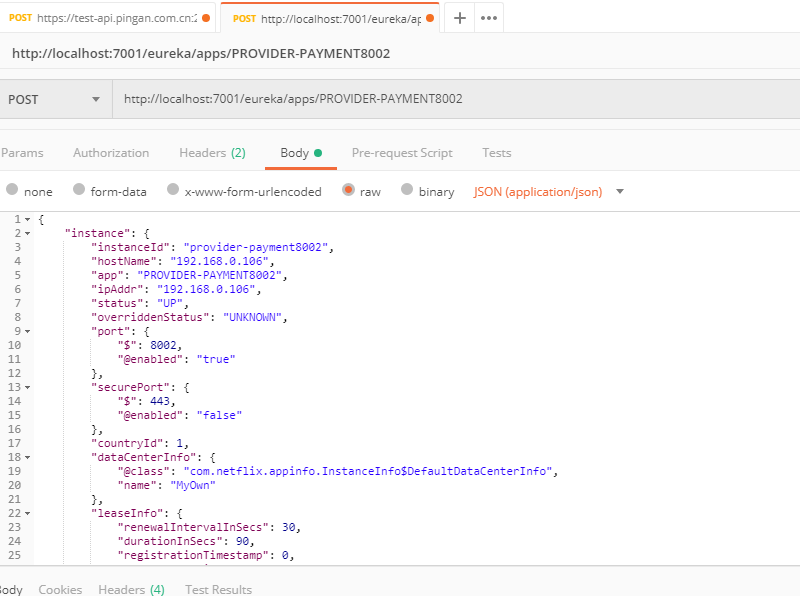Switch to the Tests tab
This screenshot has width=800, height=596.
(497, 153)
